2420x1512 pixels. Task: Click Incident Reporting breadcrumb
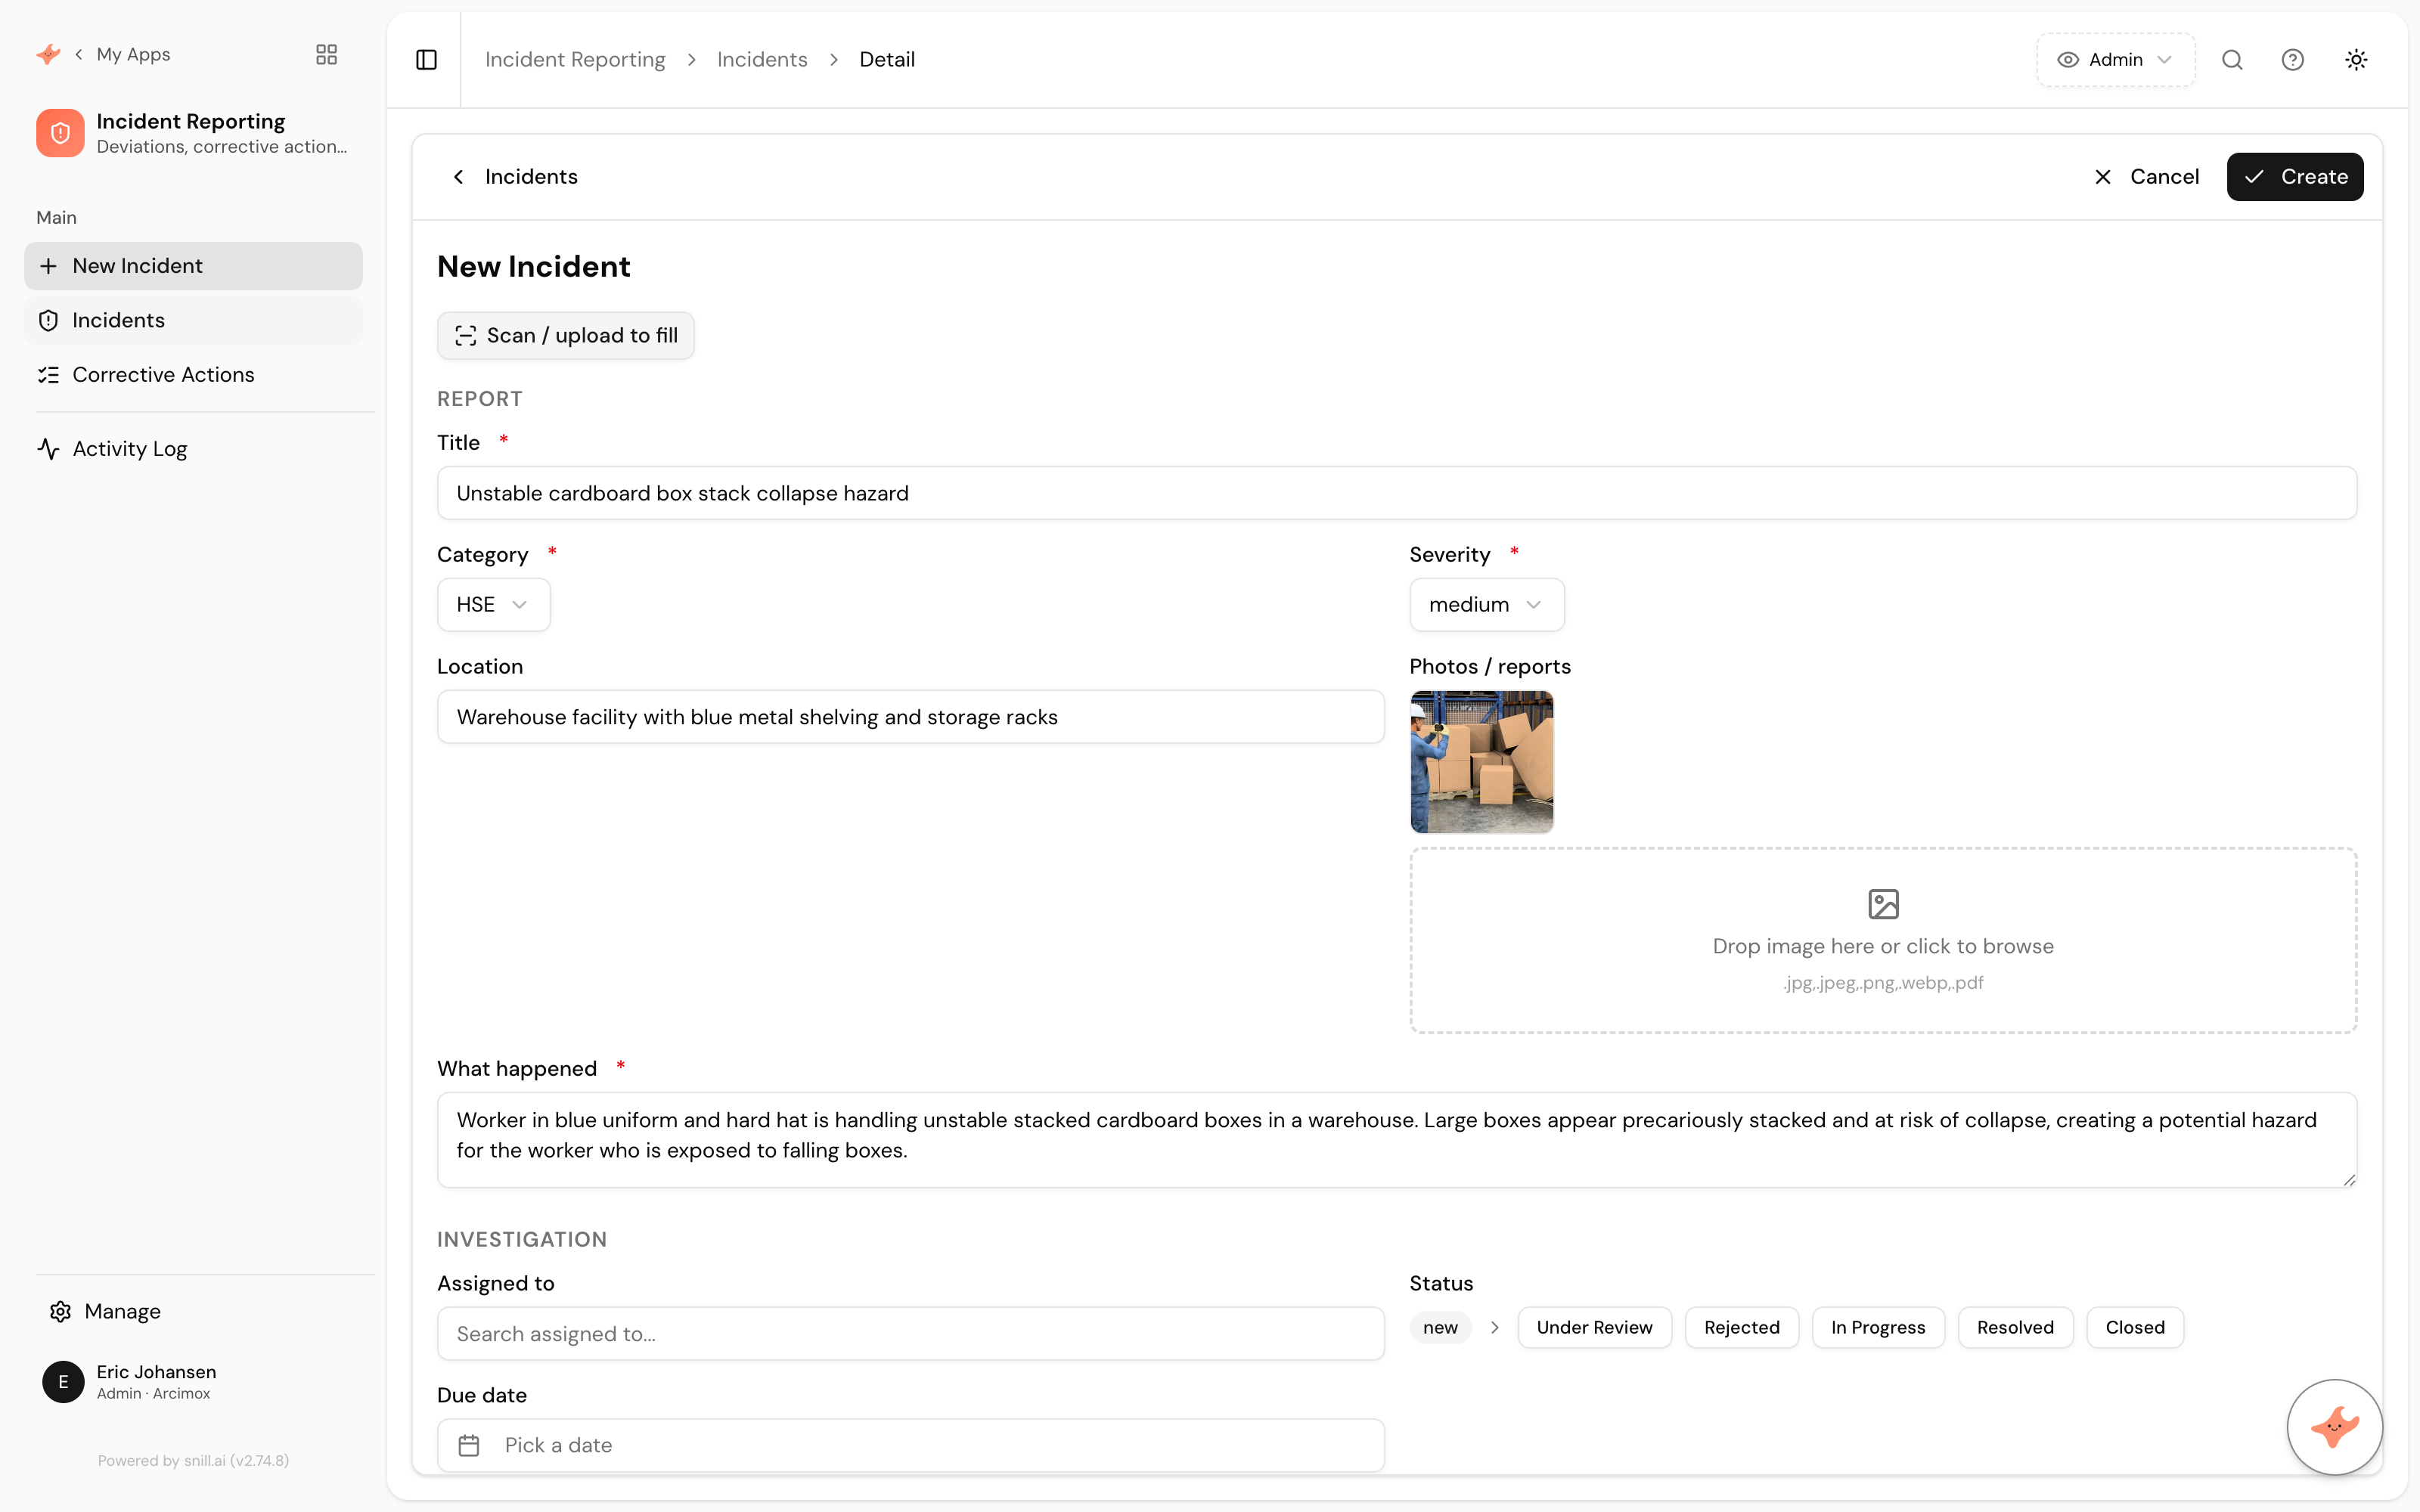coord(575,60)
